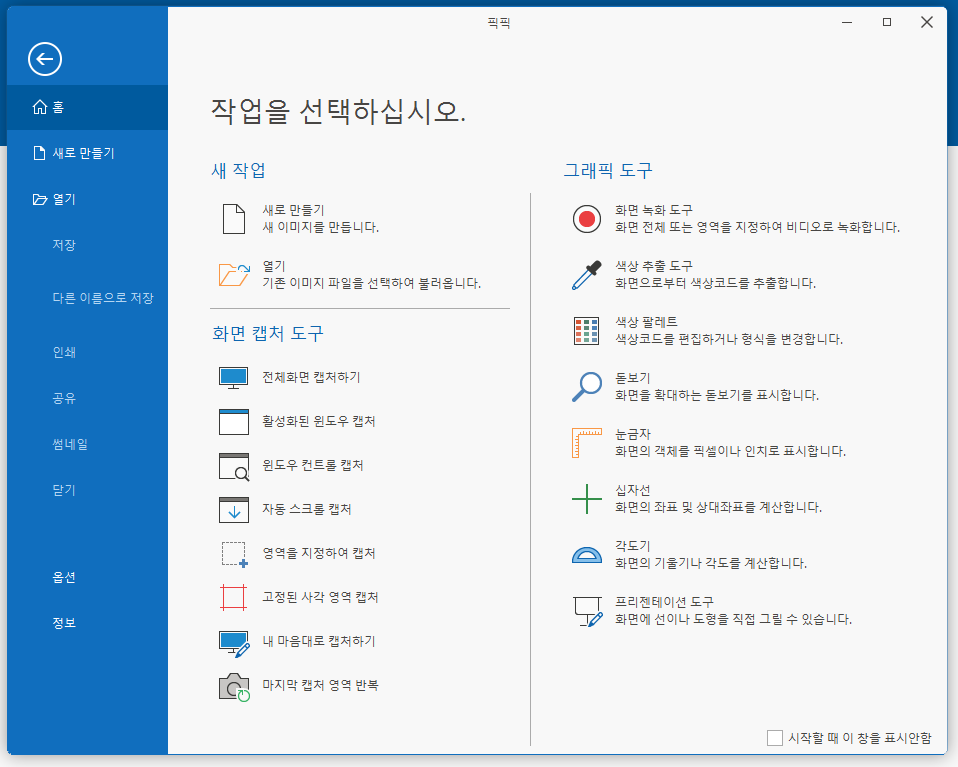Click the 각도기 title text
The height and width of the screenshot is (767, 958).
(632, 546)
